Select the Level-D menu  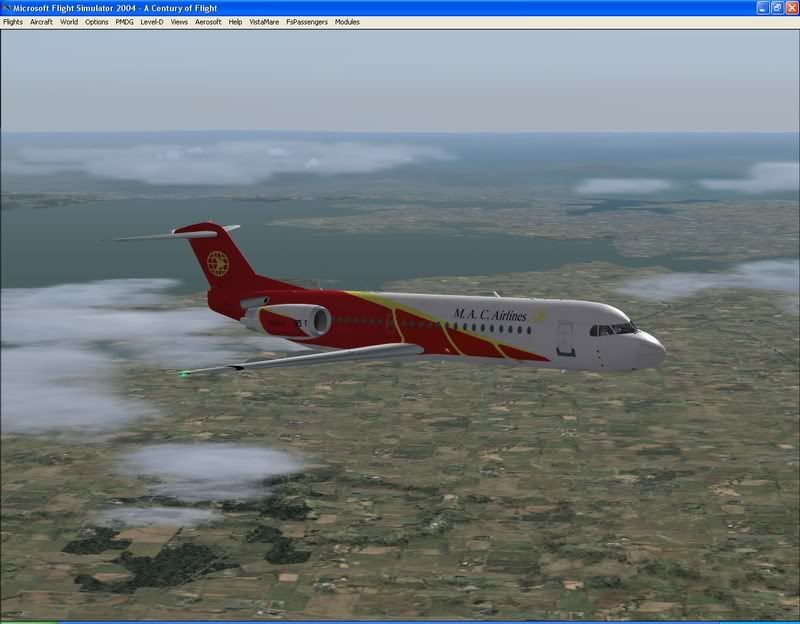click(x=152, y=21)
